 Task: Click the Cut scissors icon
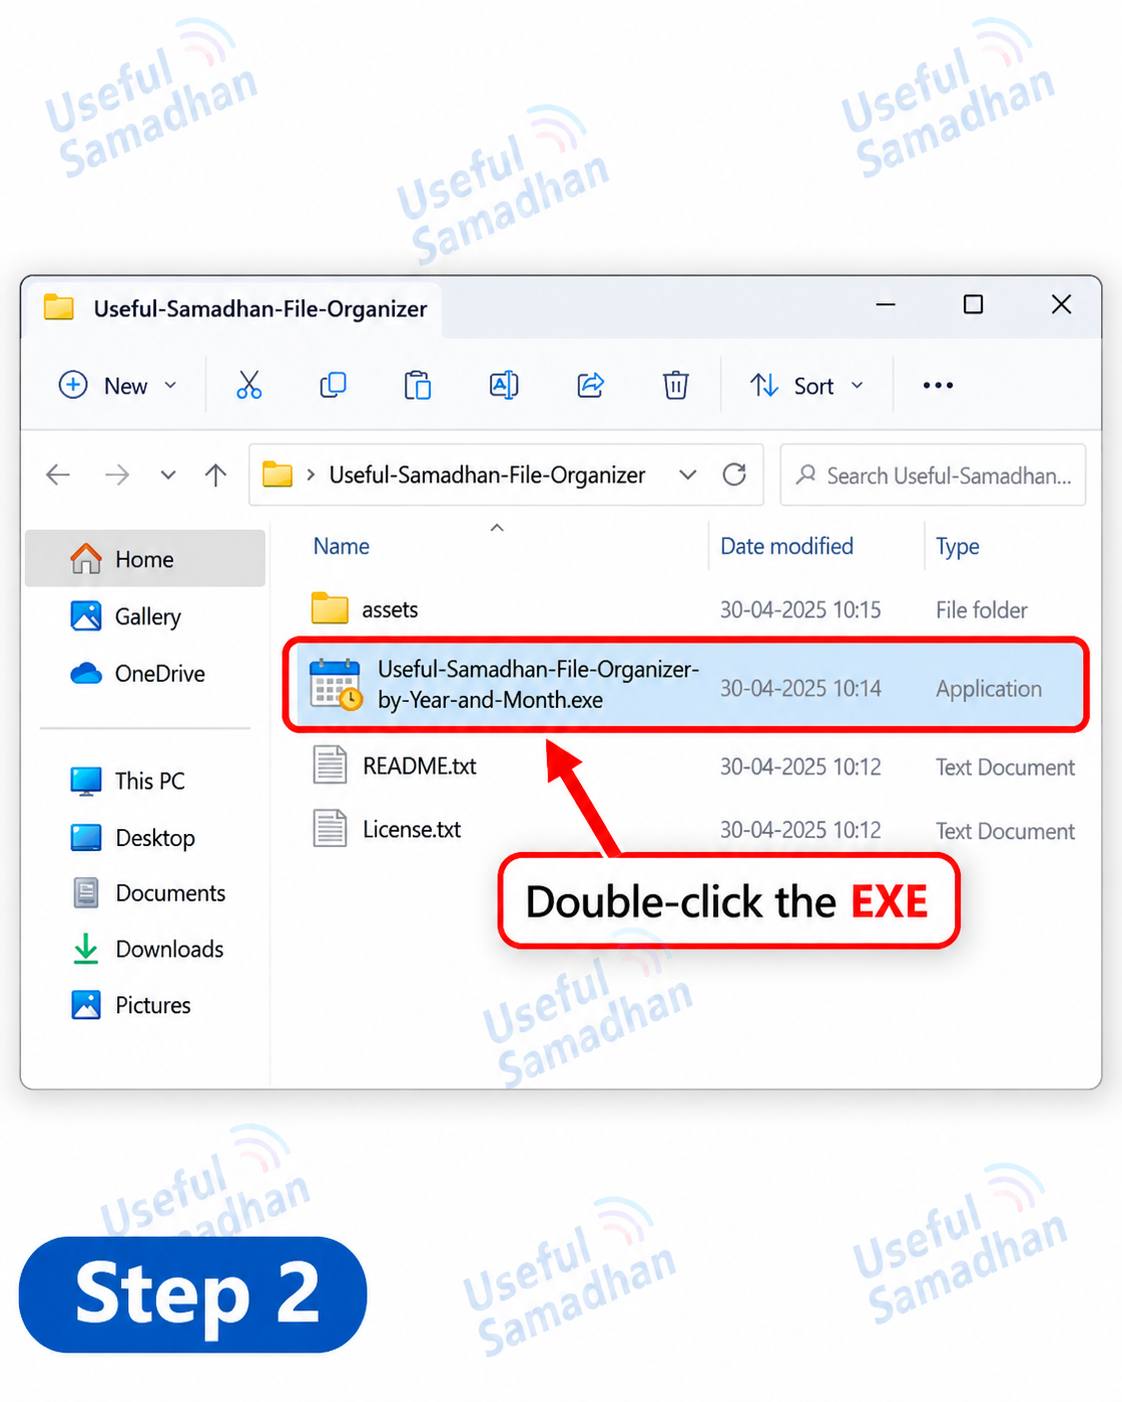249,385
